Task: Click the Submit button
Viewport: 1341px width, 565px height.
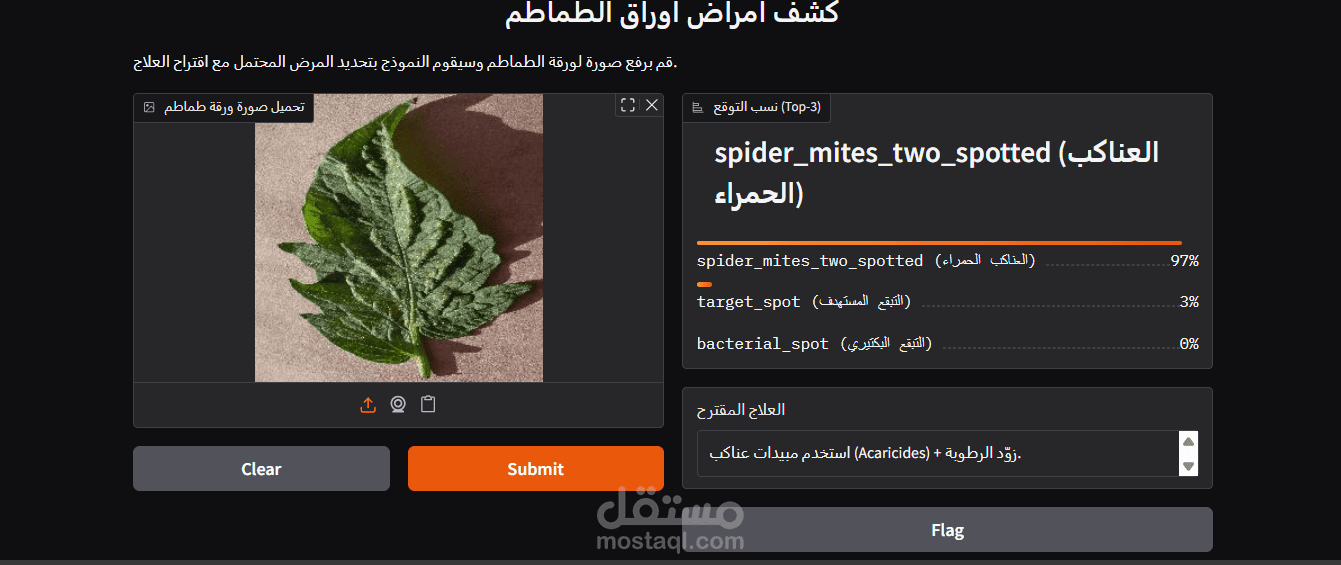Action: tap(536, 468)
